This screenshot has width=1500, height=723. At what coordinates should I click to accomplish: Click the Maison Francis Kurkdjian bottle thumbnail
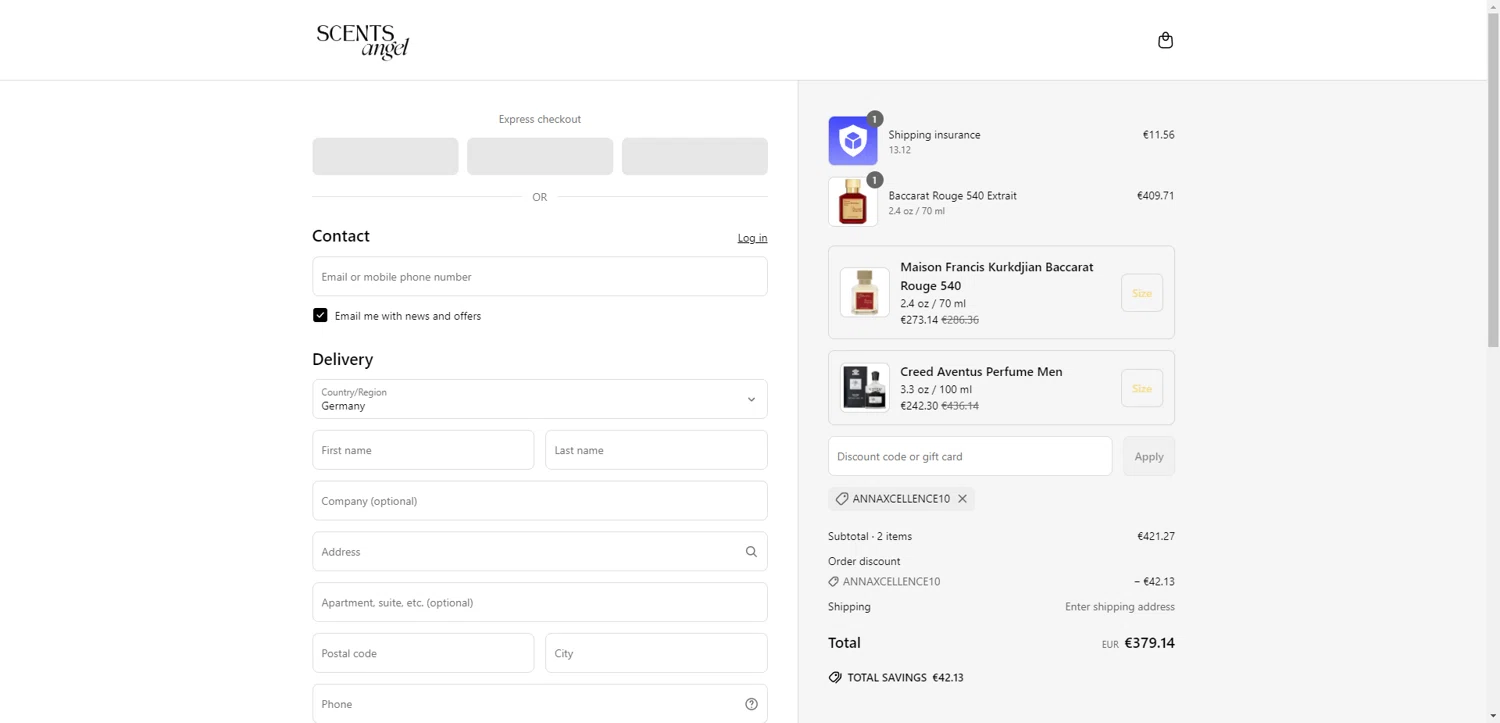click(865, 292)
